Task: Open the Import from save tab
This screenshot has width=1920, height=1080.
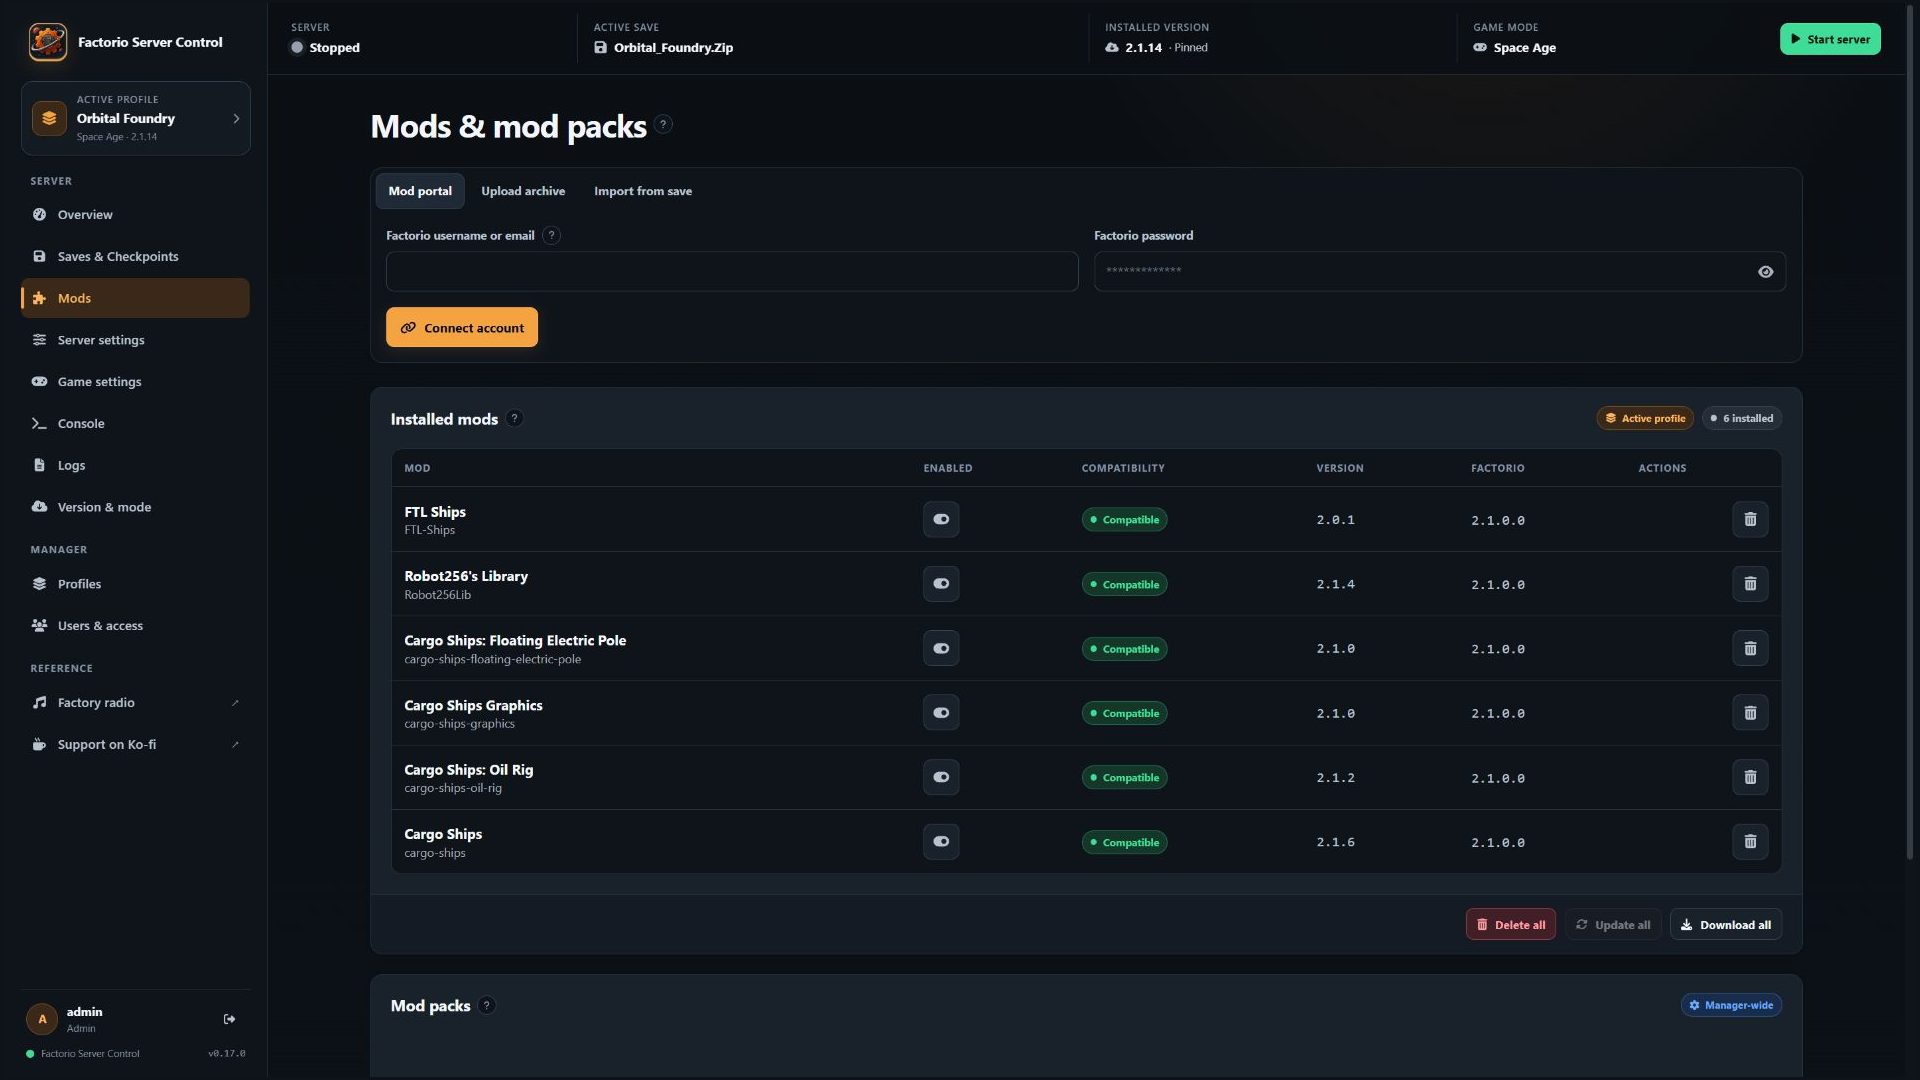Action: pos(643,191)
